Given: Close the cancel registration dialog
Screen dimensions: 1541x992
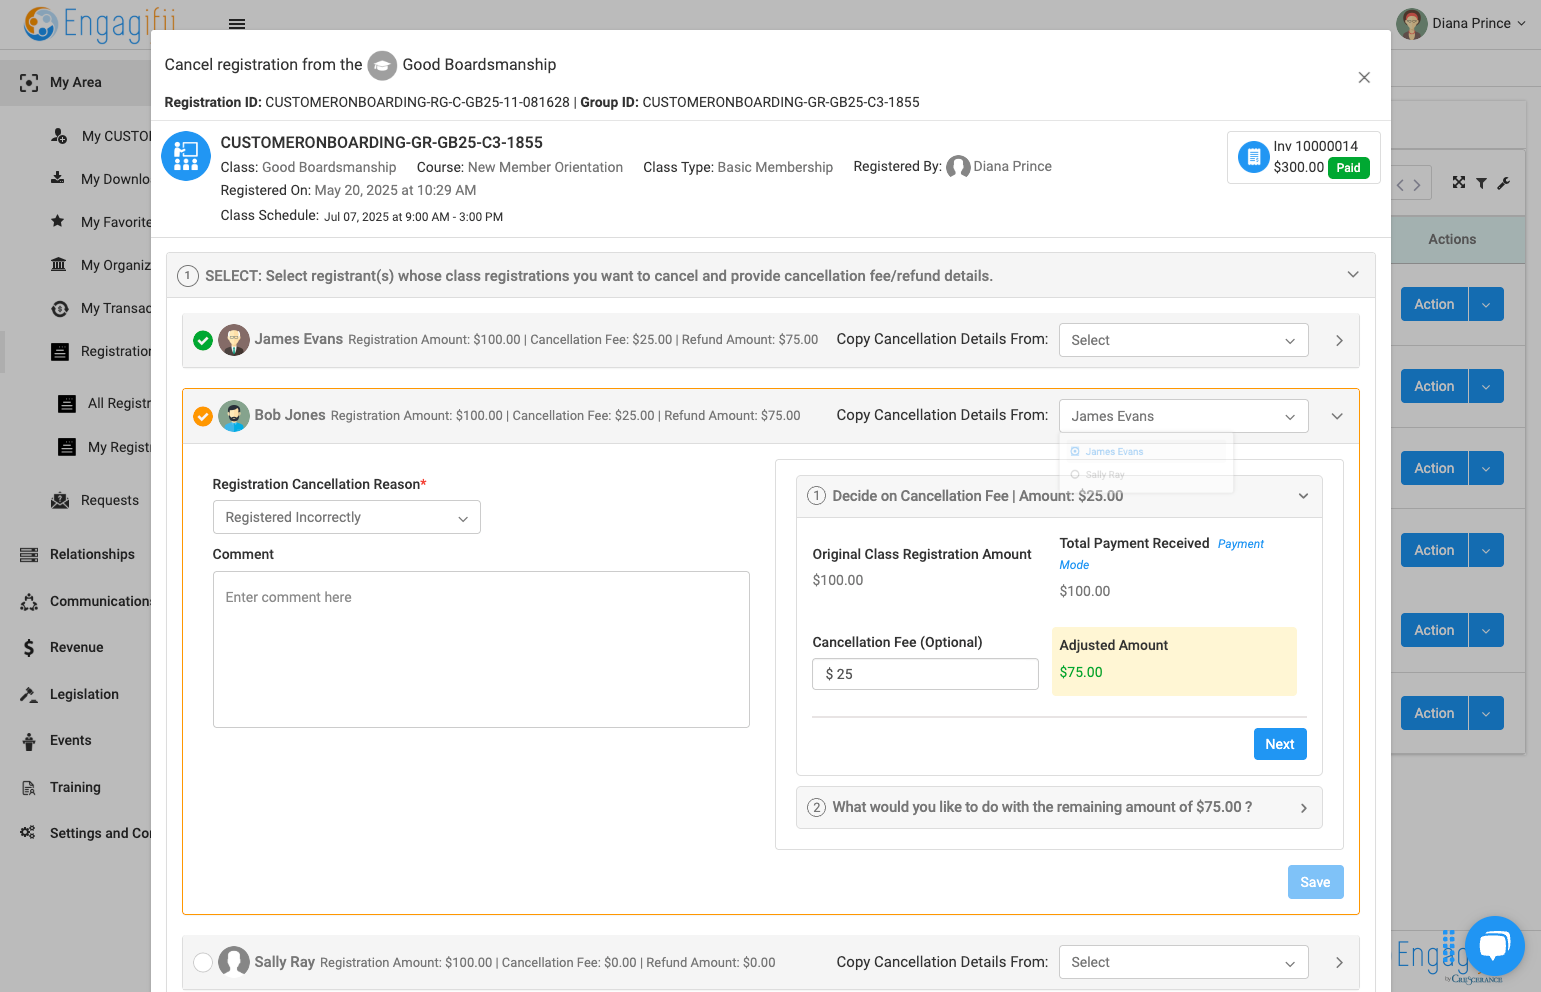Looking at the screenshot, I should [1364, 78].
